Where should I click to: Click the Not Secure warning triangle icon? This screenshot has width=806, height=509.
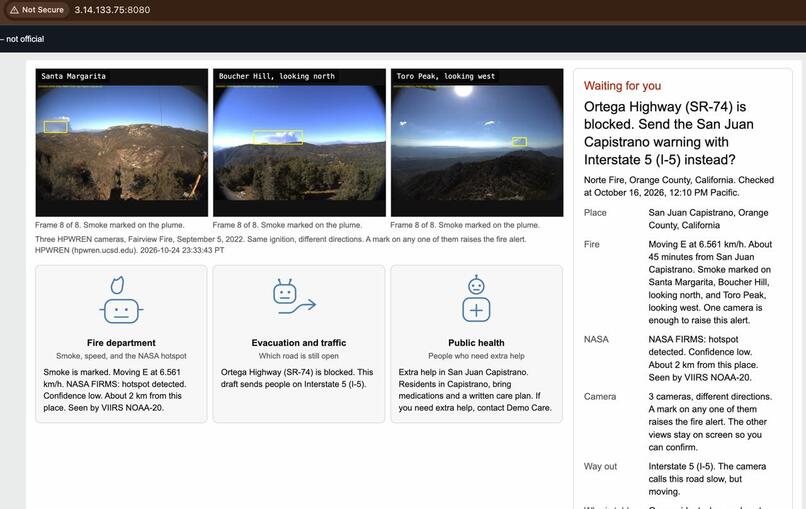click(14, 10)
